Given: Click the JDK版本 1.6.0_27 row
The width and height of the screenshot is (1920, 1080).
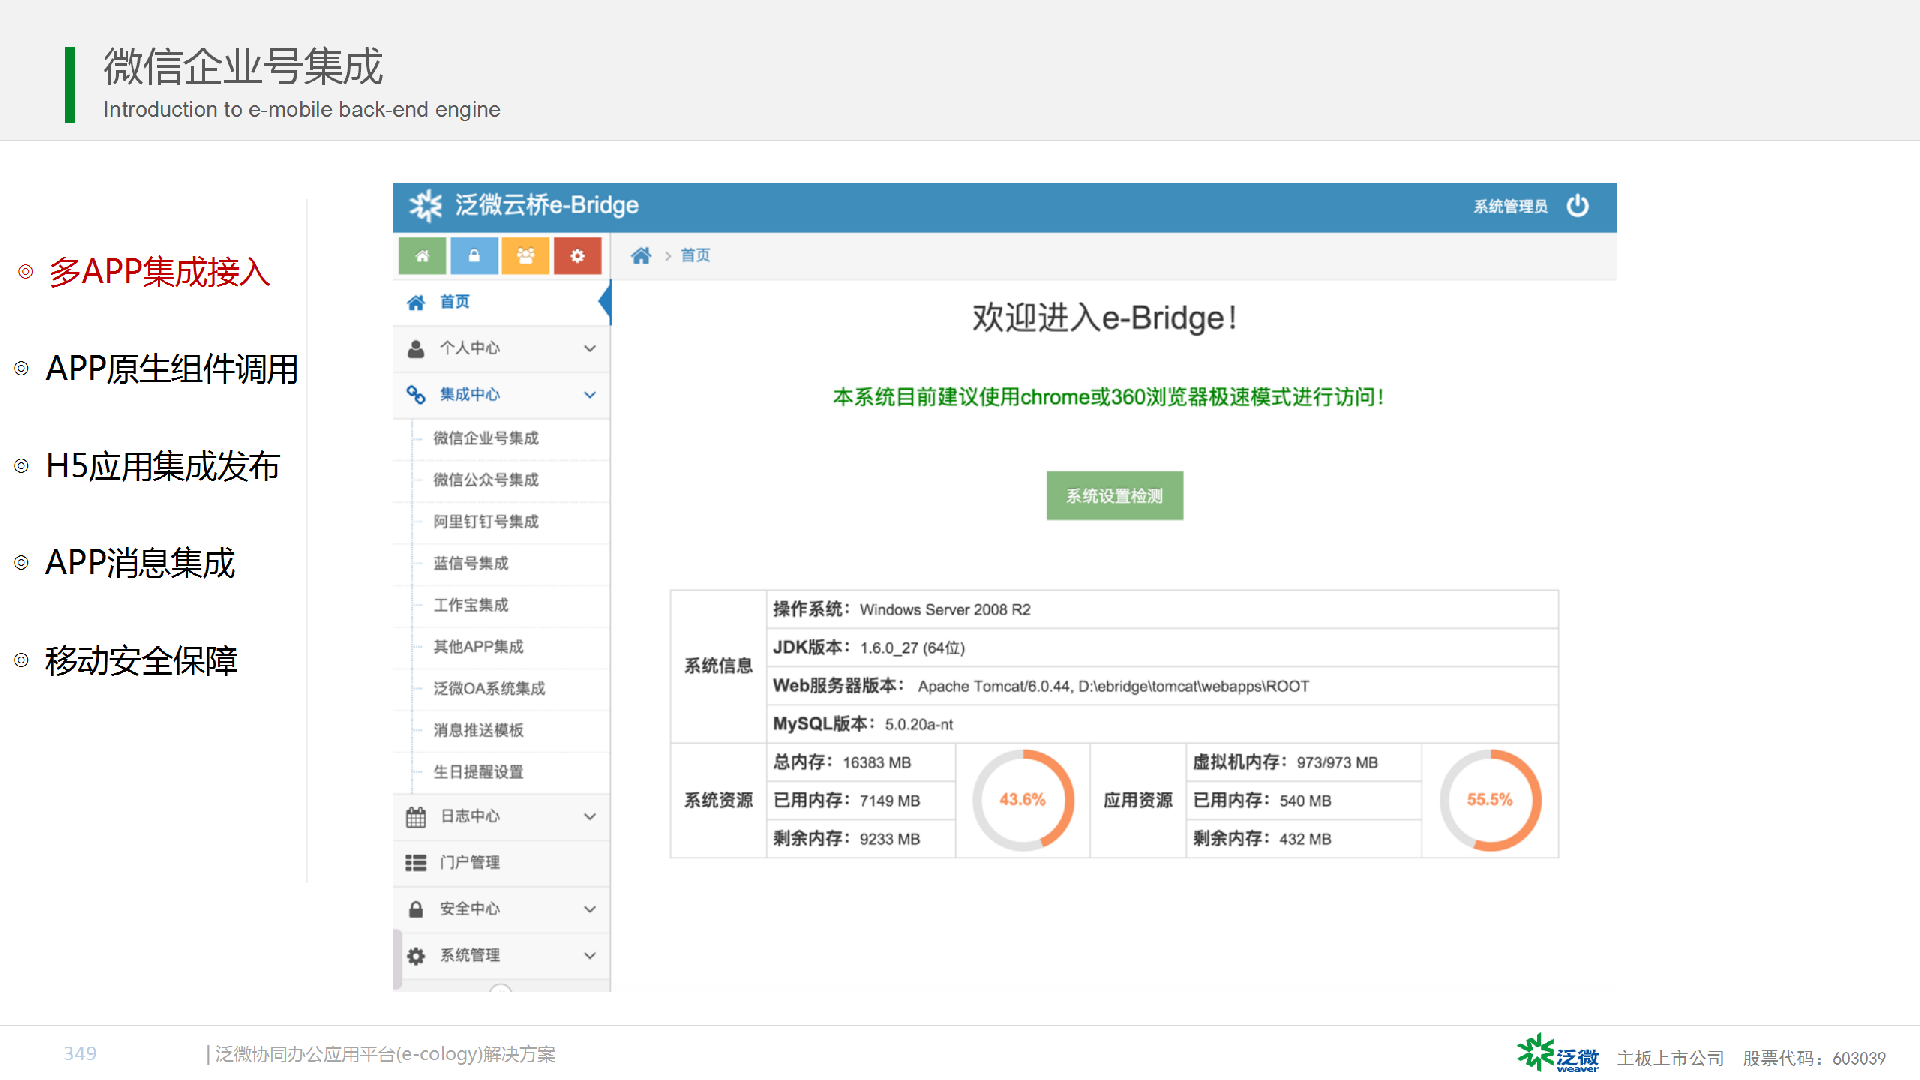Looking at the screenshot, I should pyautogui.click(x=1162, y=648).
